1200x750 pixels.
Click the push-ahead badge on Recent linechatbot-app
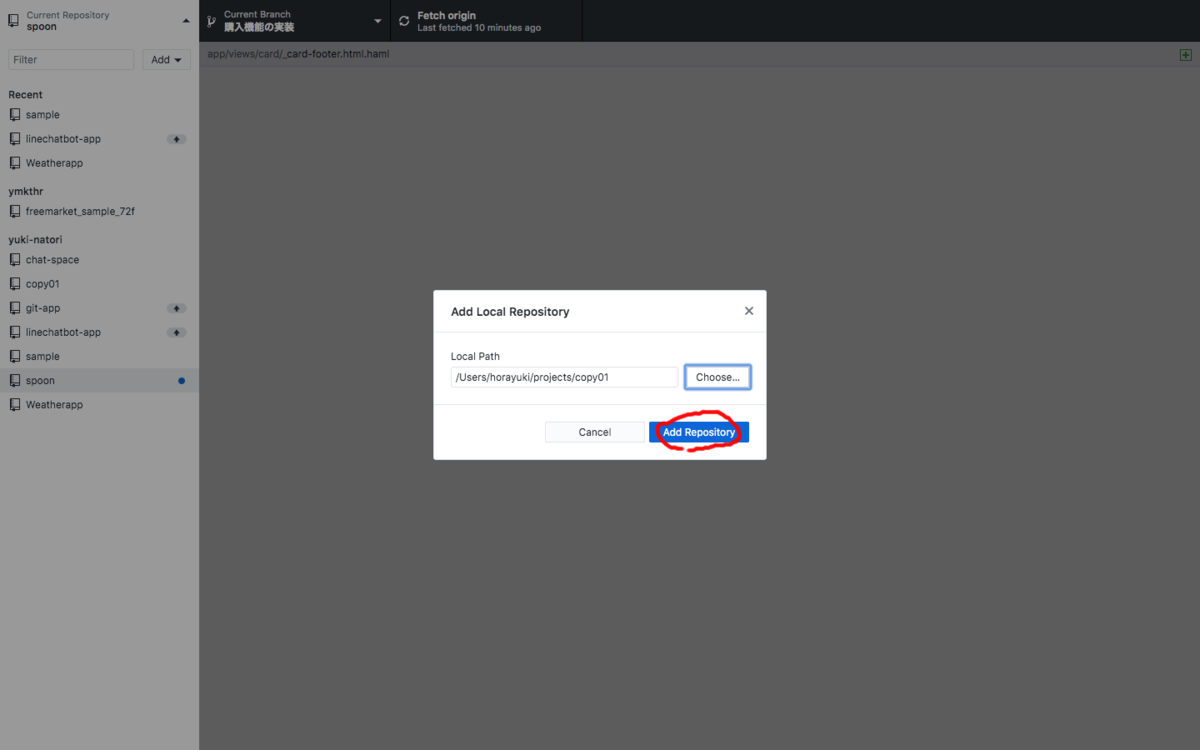coord(176,139)
